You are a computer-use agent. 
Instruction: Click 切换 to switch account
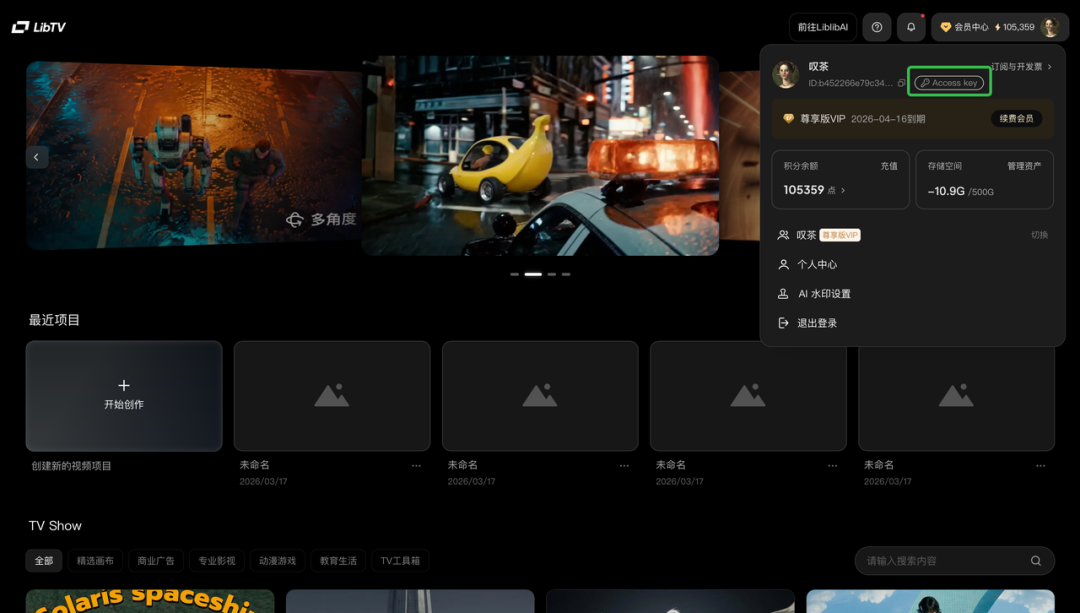point(1039,235)
